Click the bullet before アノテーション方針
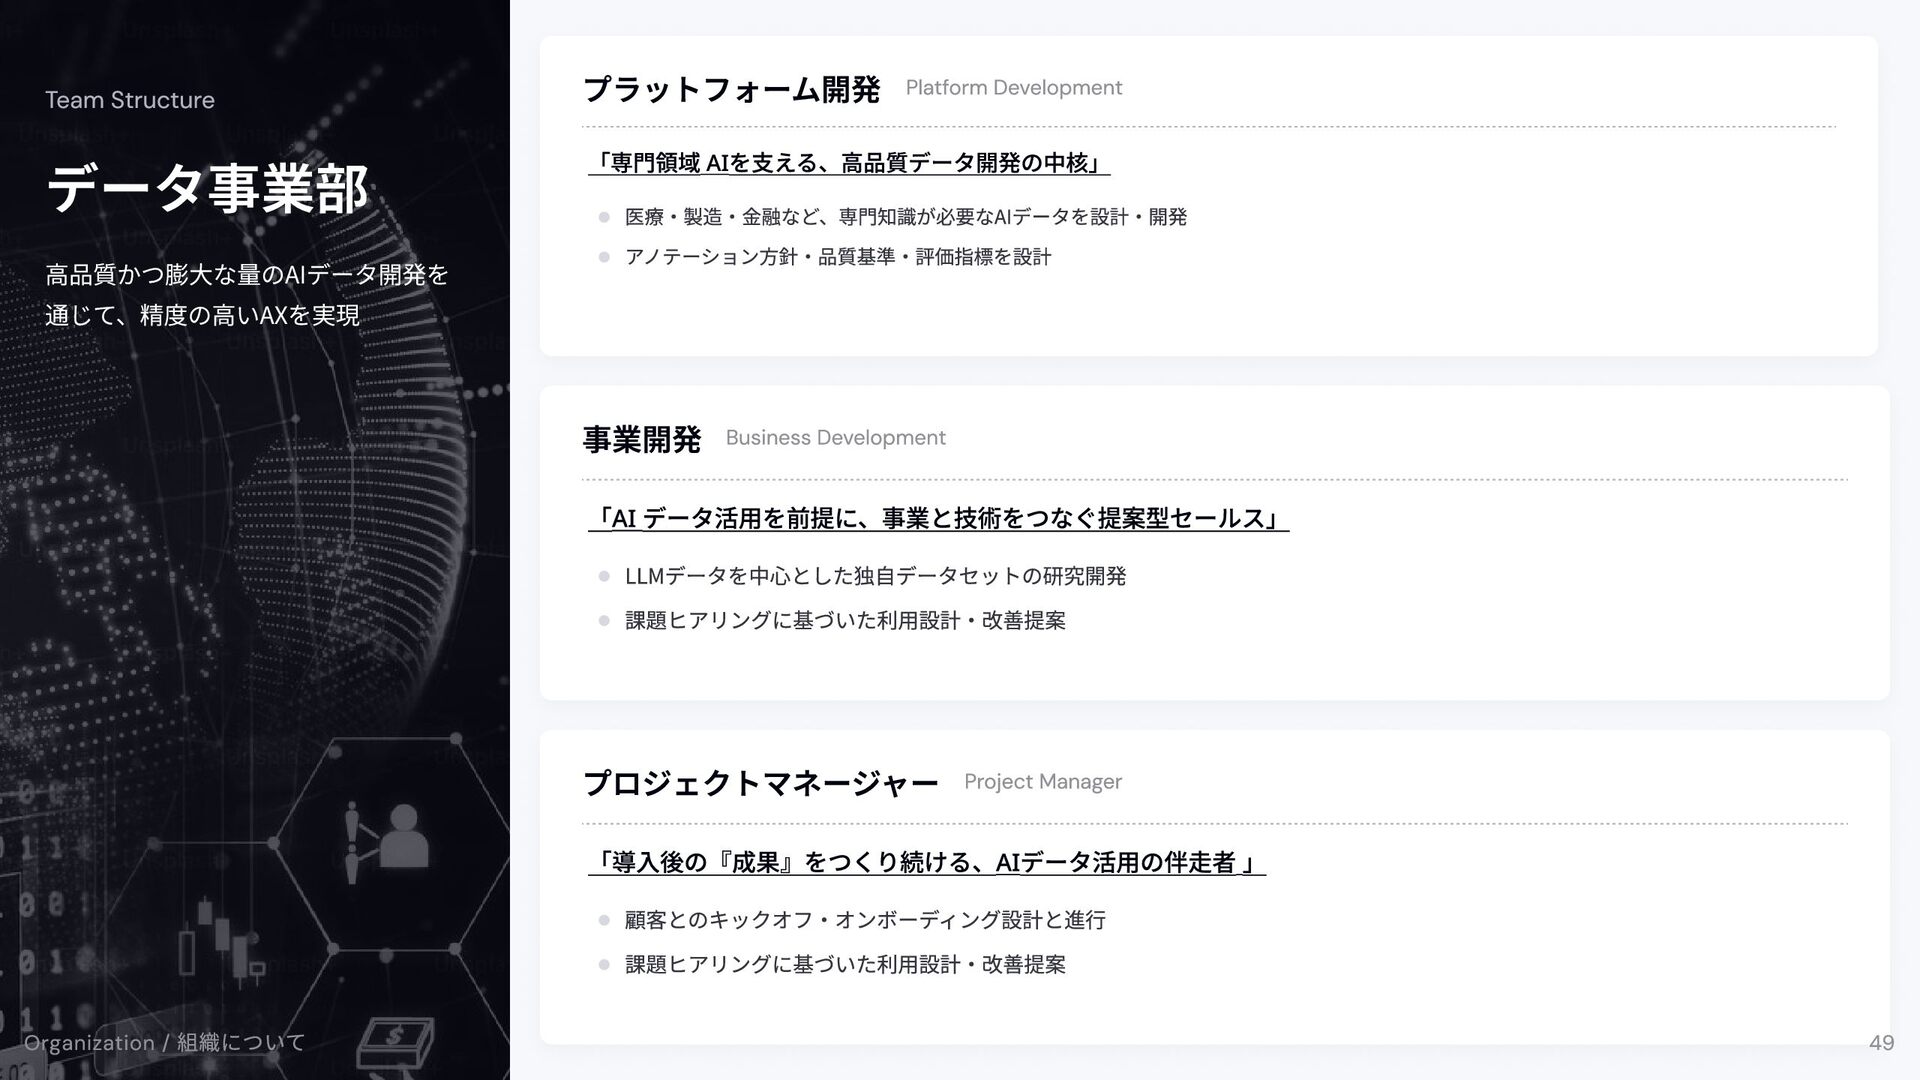Screen dimensions: 1920x1080 pos(604,257)
